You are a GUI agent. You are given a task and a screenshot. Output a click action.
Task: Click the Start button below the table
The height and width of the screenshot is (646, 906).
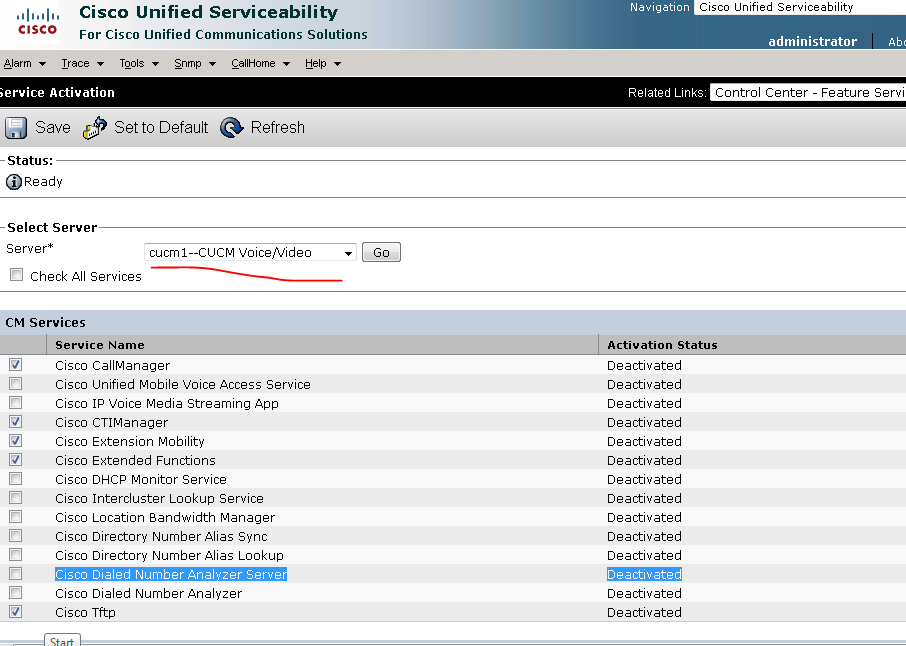point(62,640)
